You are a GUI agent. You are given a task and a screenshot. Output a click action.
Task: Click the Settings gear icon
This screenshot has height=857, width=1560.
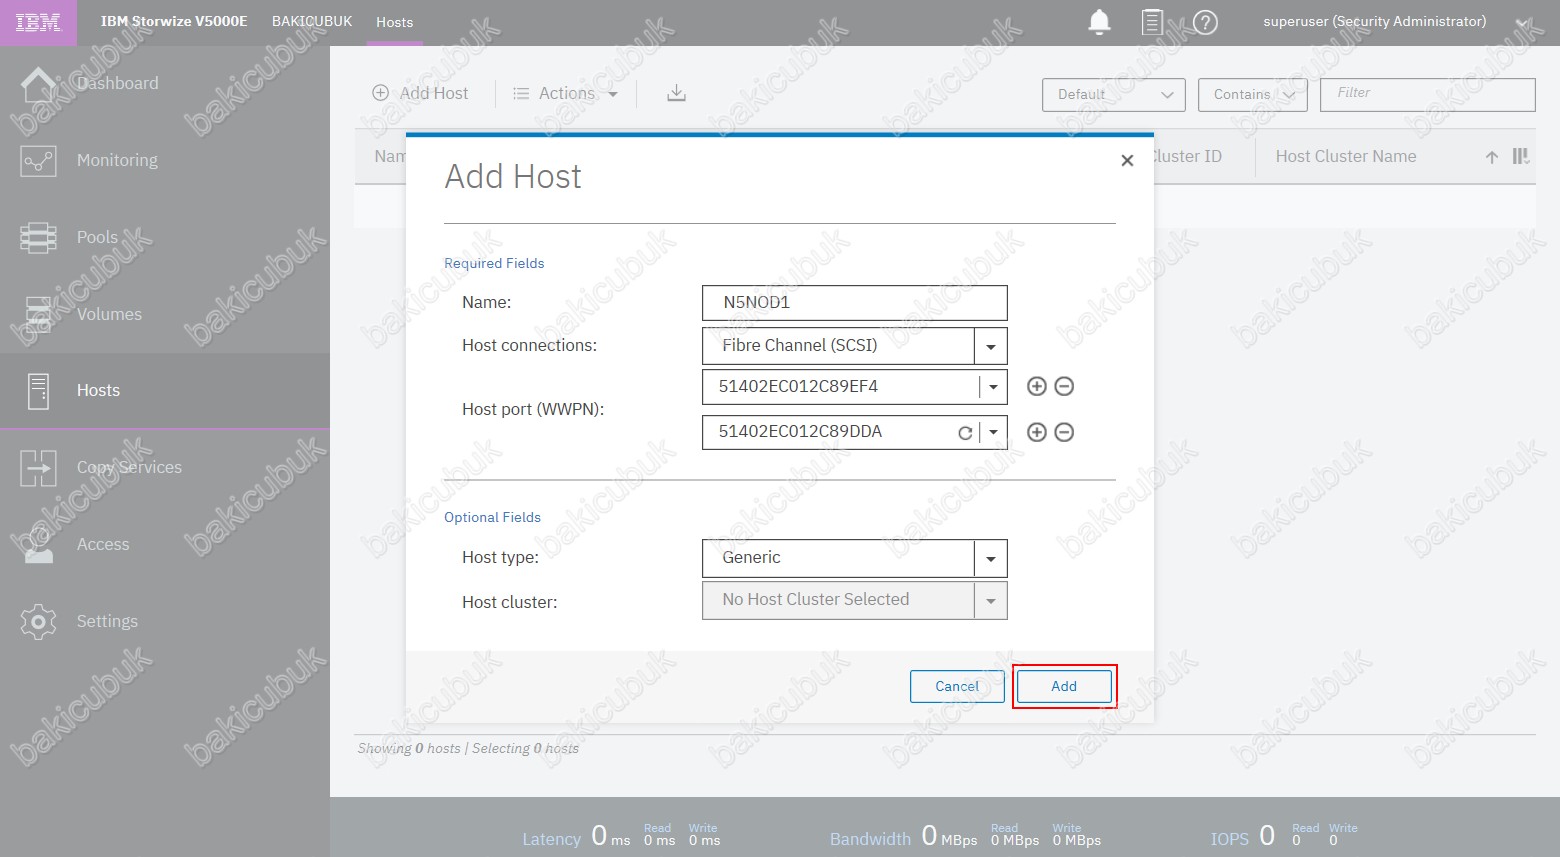coord(38,621)
